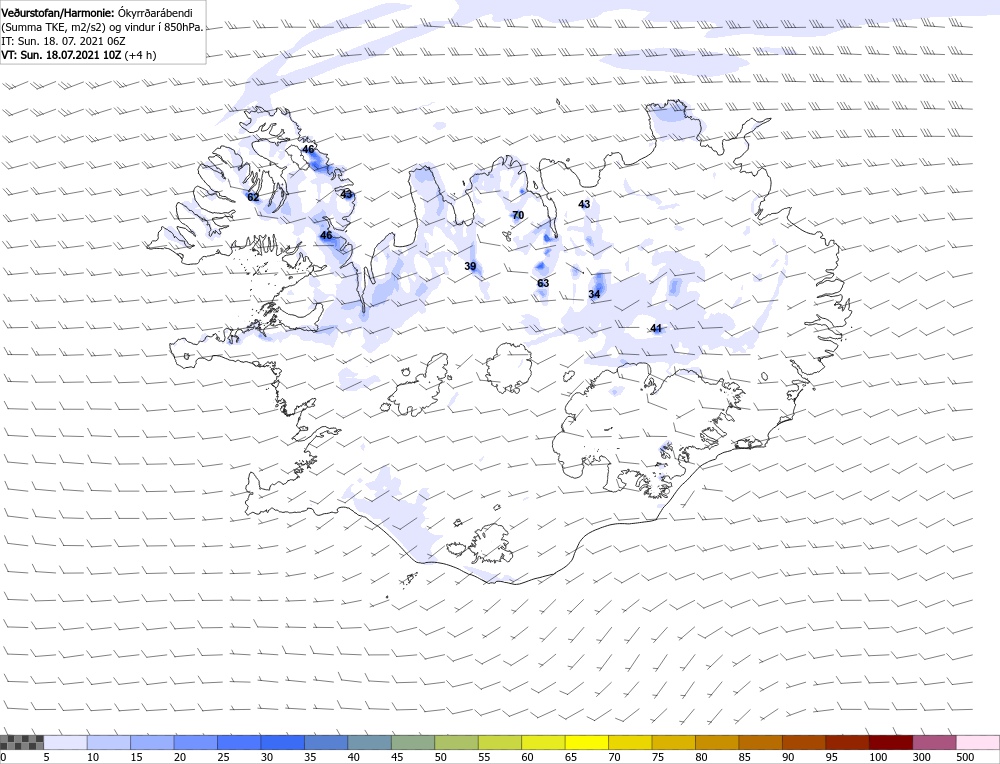Click the 34 value label on the map
Screen dimensions: 1000x764
point(594,294)
